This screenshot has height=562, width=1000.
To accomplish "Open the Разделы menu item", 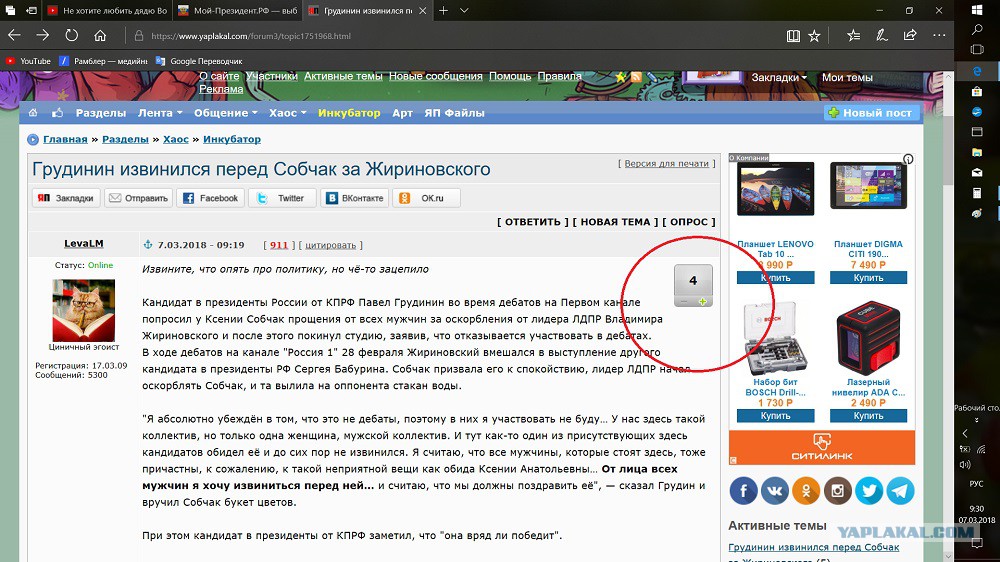I will click(101, 113).
